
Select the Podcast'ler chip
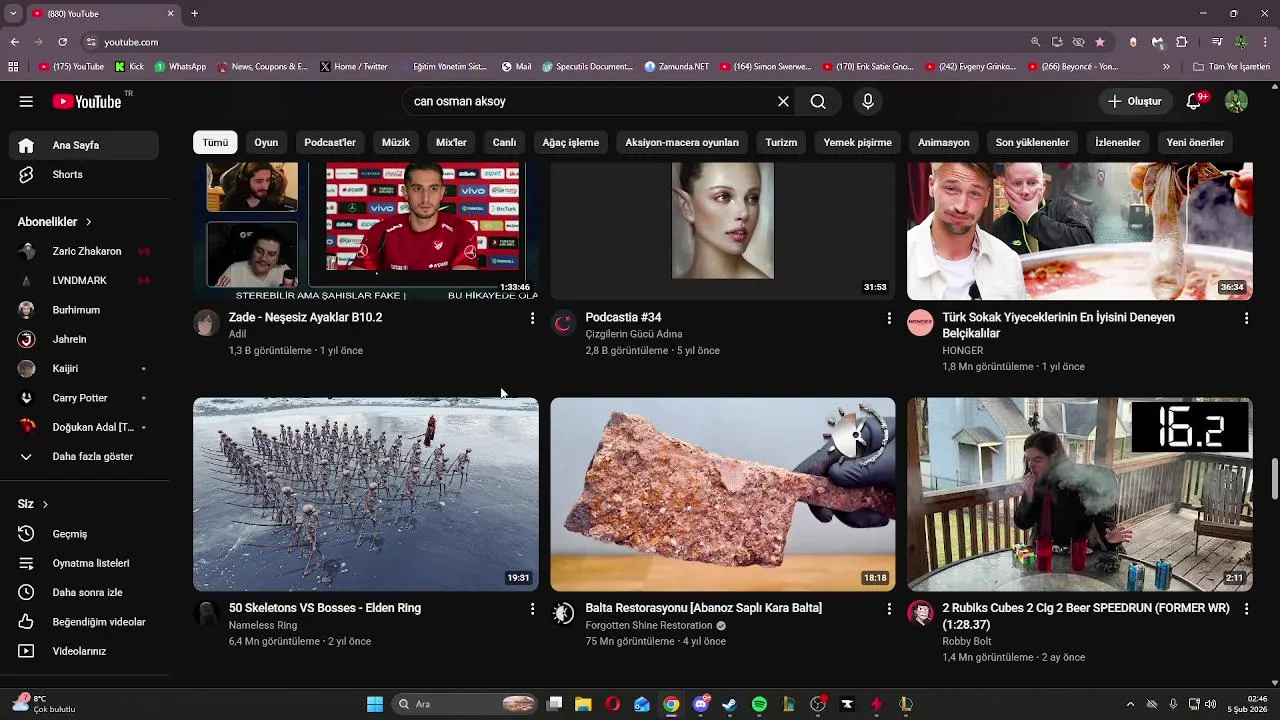[x=330, y=142]
